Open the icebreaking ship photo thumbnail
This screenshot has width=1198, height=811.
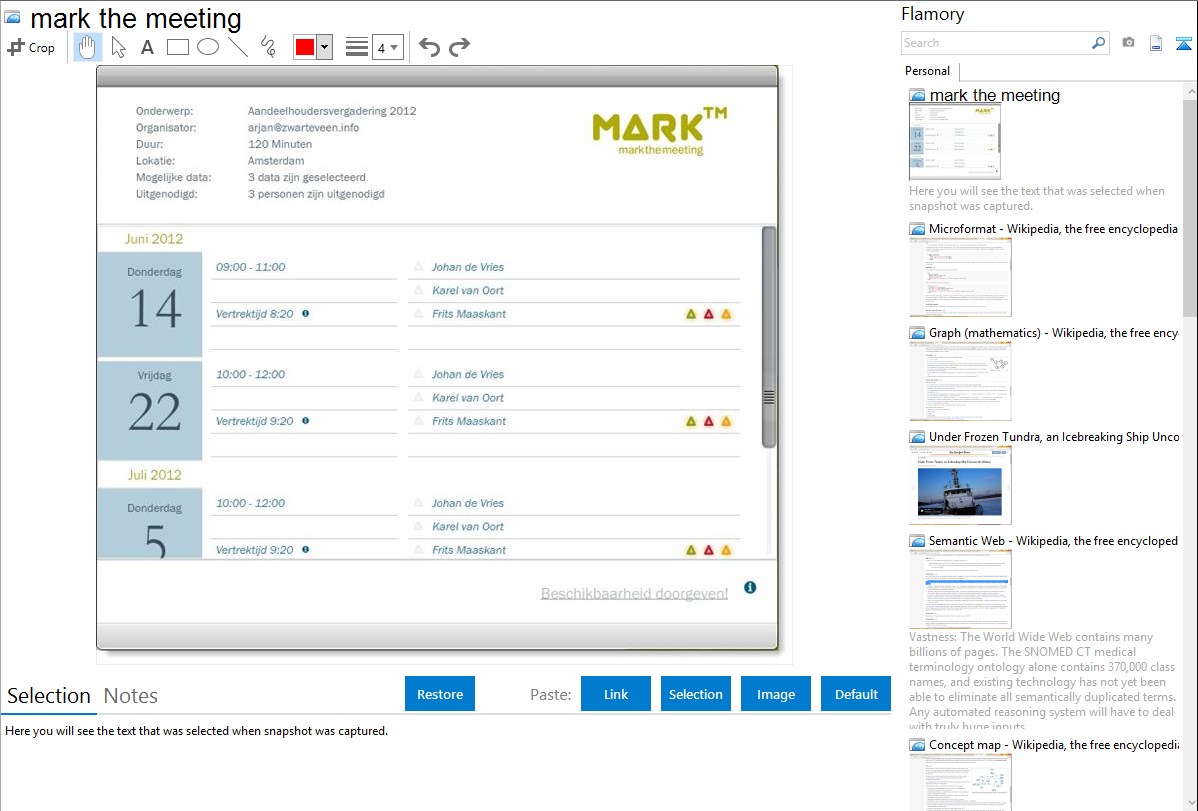click(x=960, y=485)
